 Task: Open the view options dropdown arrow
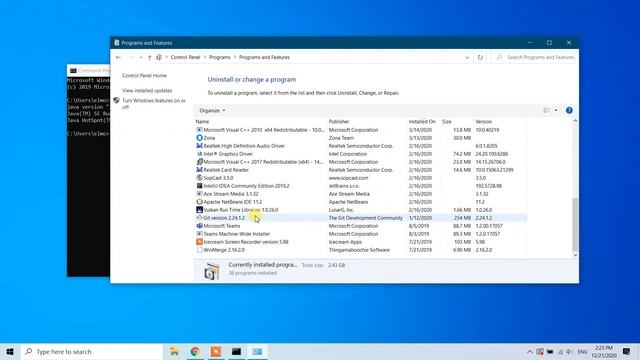556,110
